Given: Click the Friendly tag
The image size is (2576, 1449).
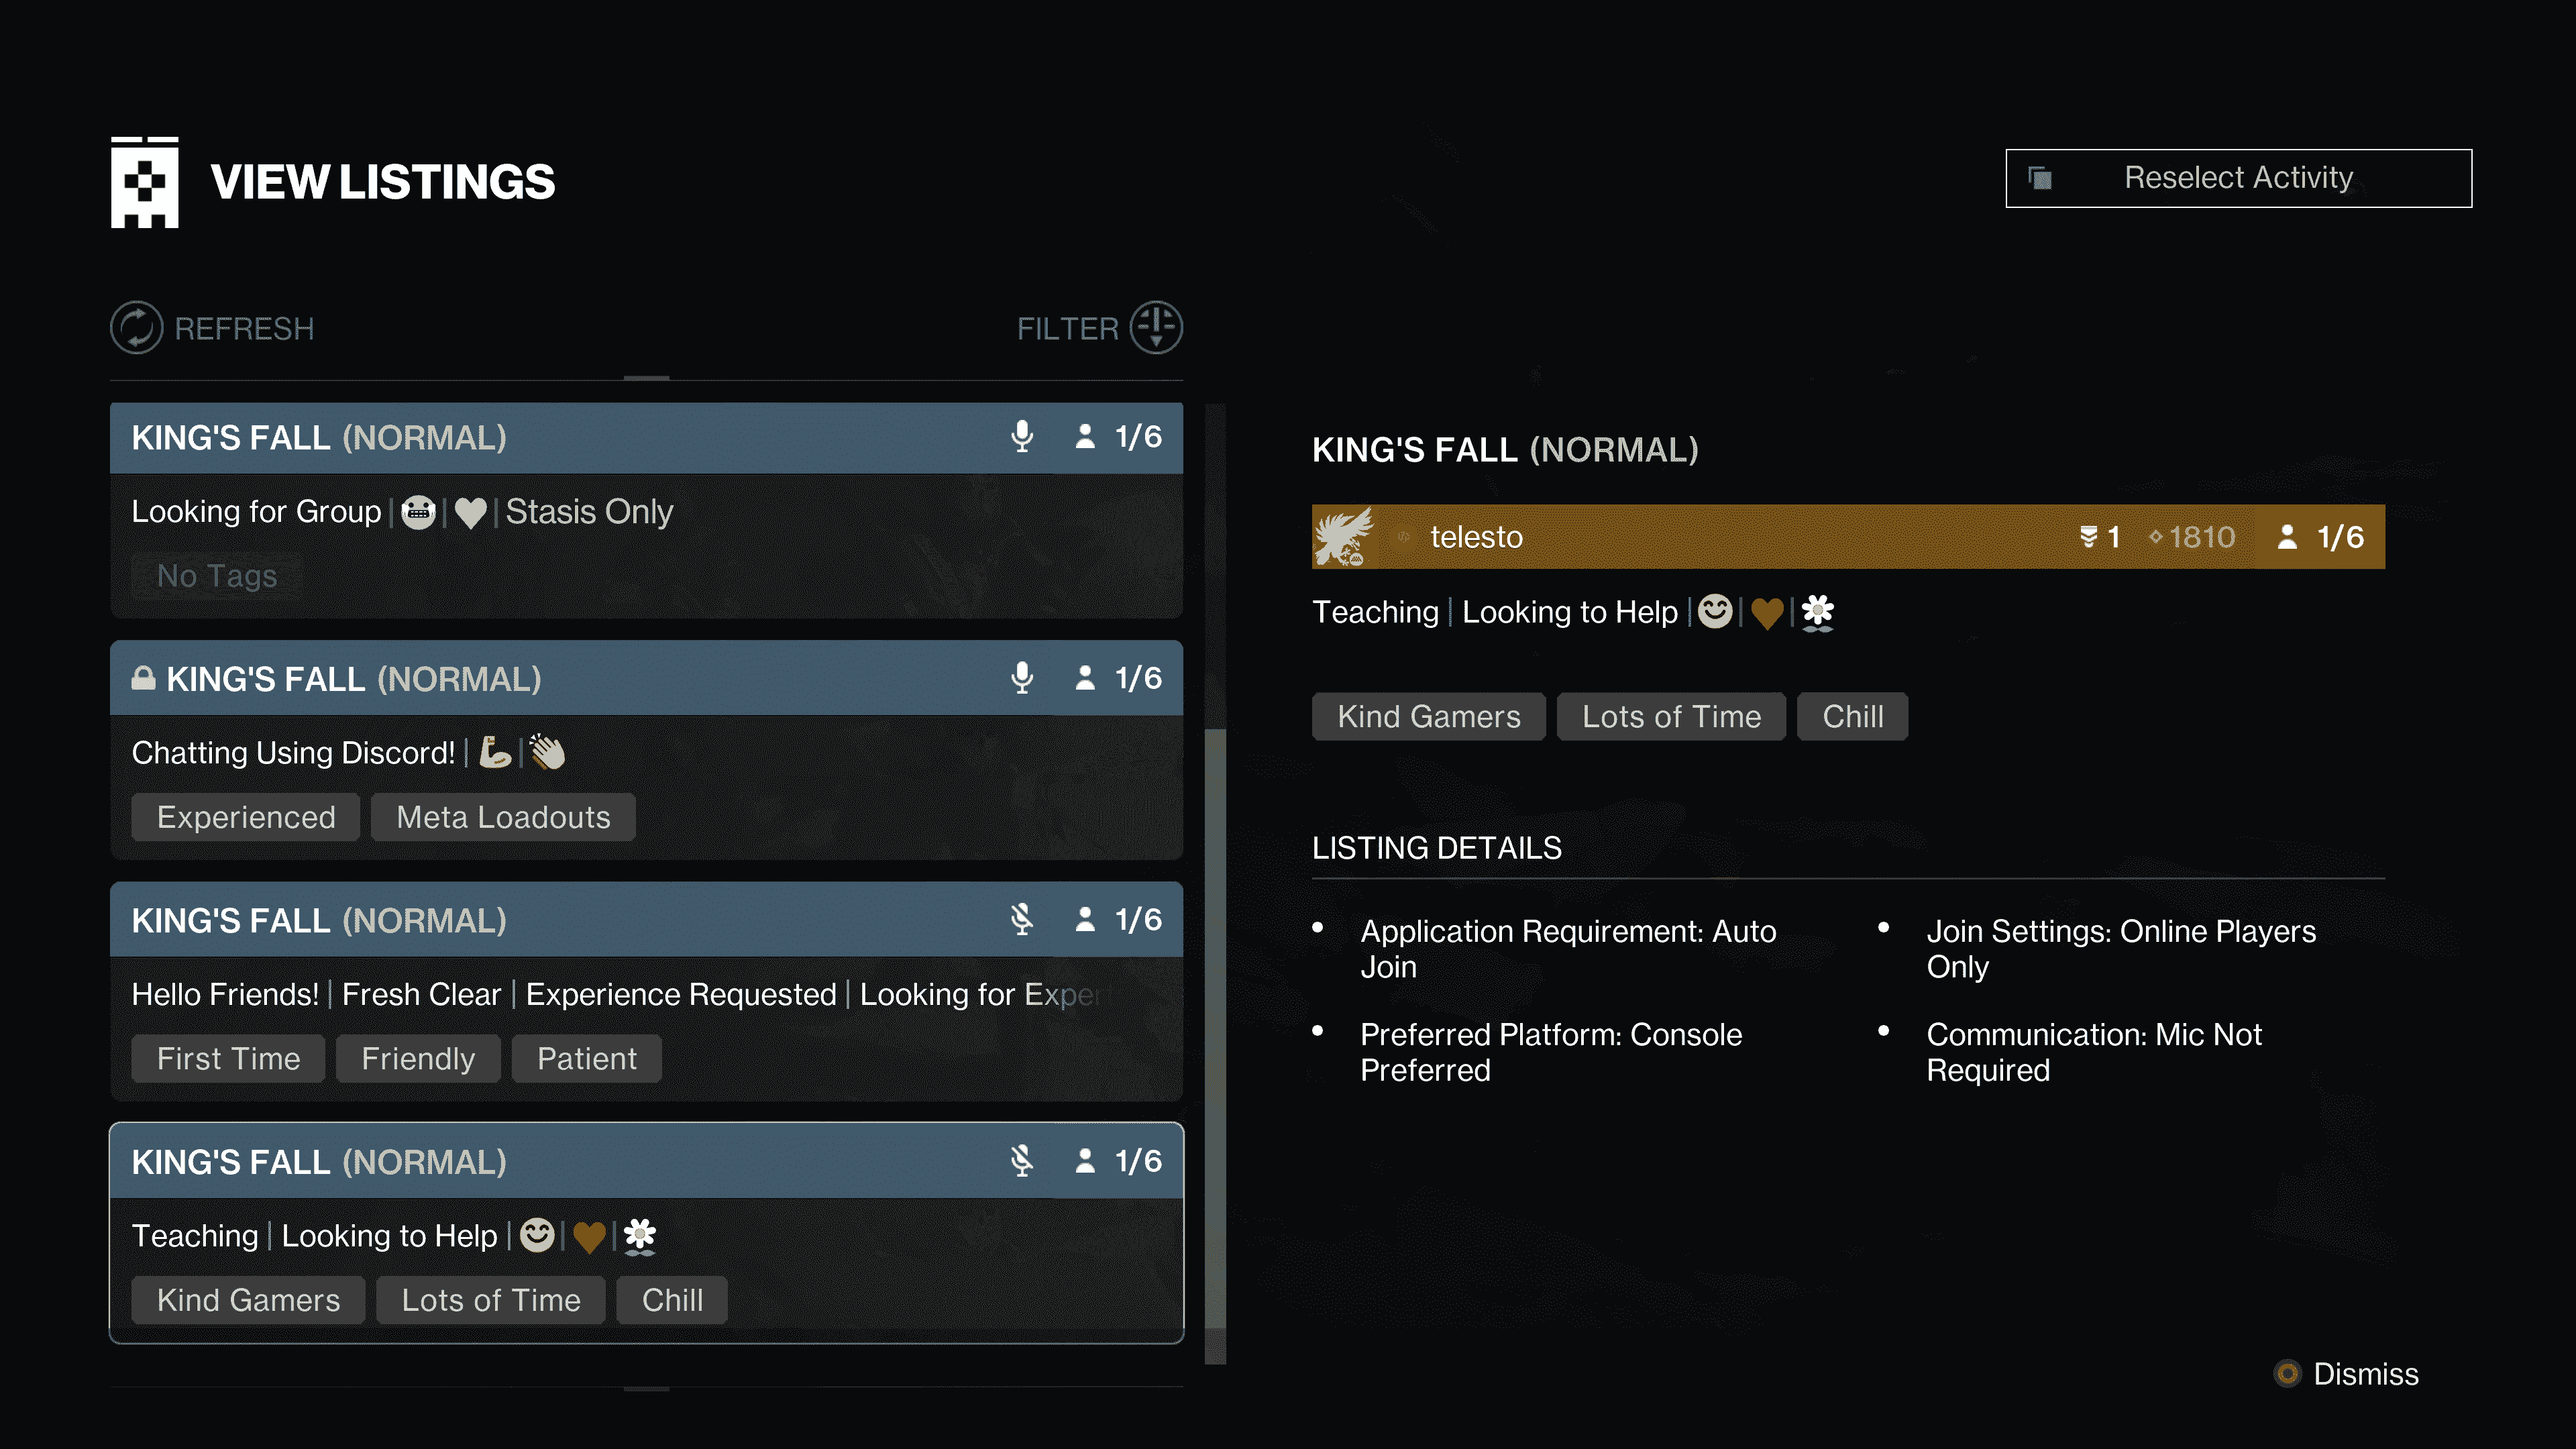Looking at the screenshot, I should [x=418, y=1058].
